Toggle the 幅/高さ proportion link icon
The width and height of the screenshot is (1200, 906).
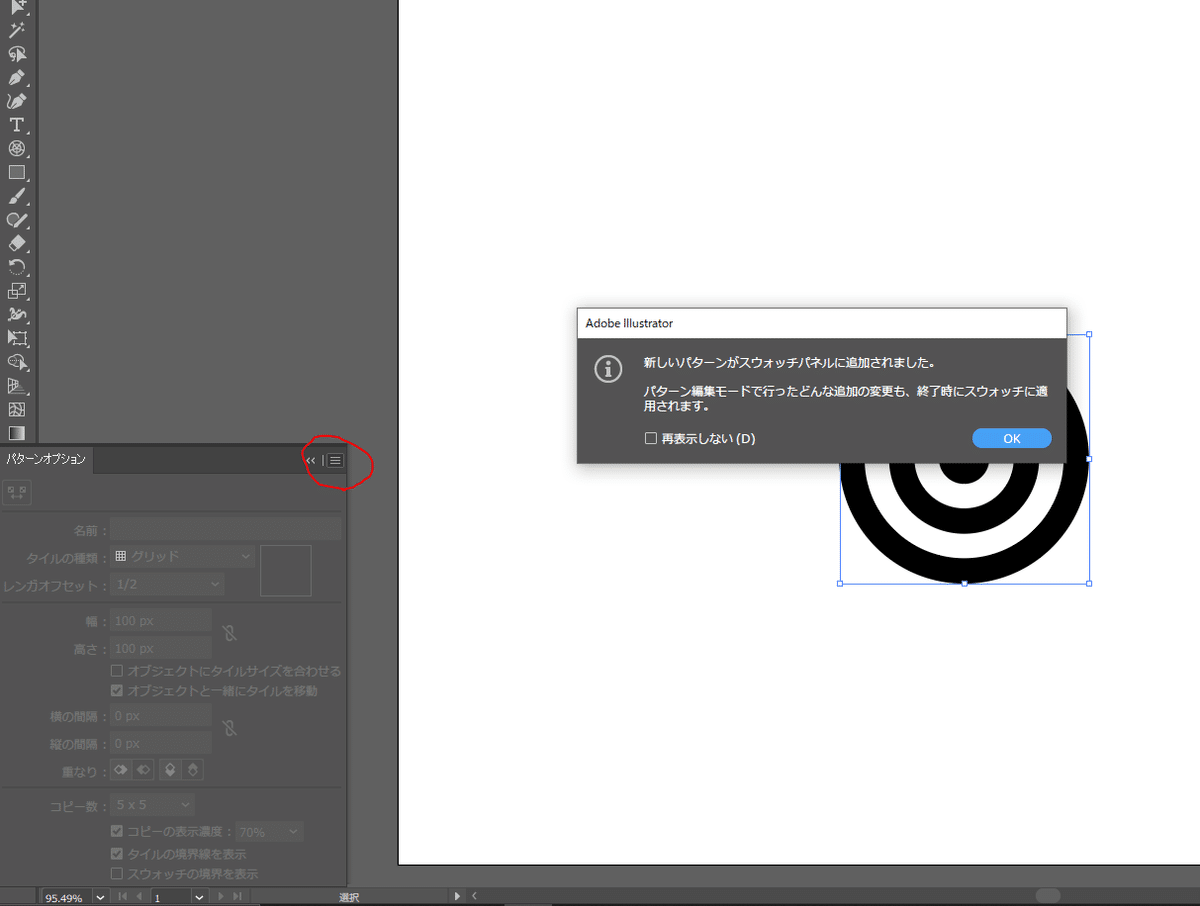coord(229,633)
